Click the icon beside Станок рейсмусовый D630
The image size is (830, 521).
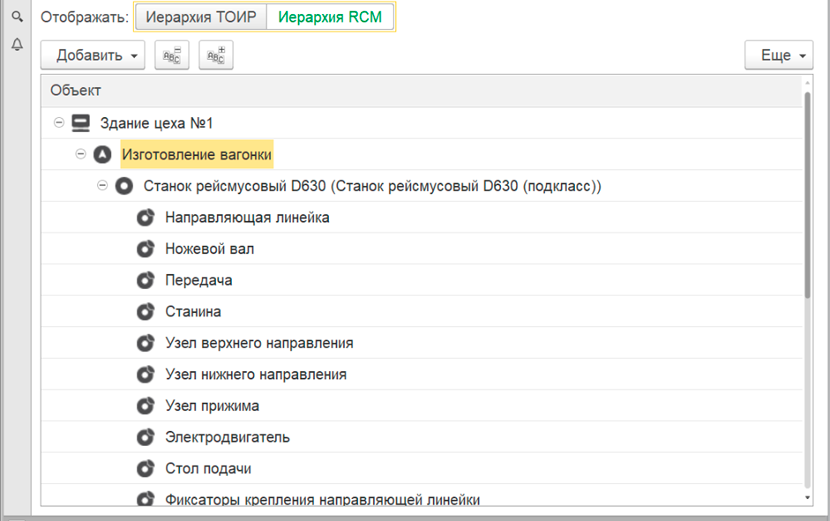(x=124, y=186)
